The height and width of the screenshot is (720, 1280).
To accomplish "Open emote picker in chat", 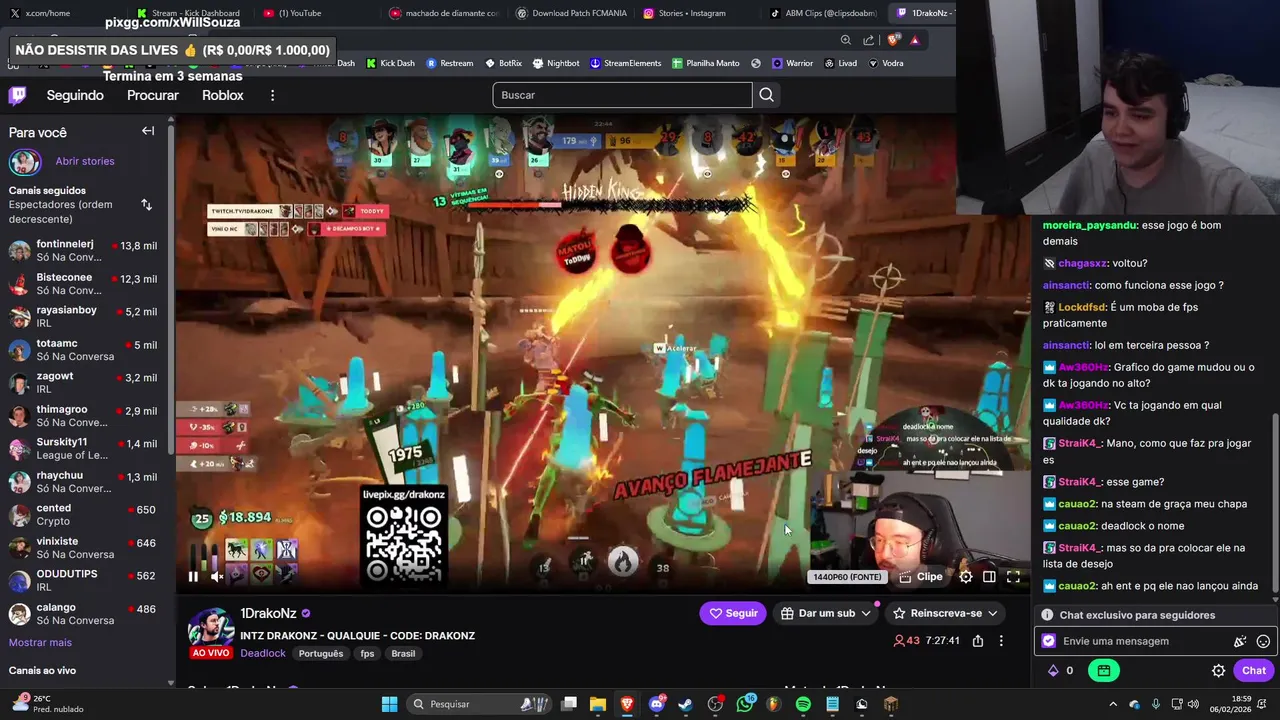I will point(1263,641).
